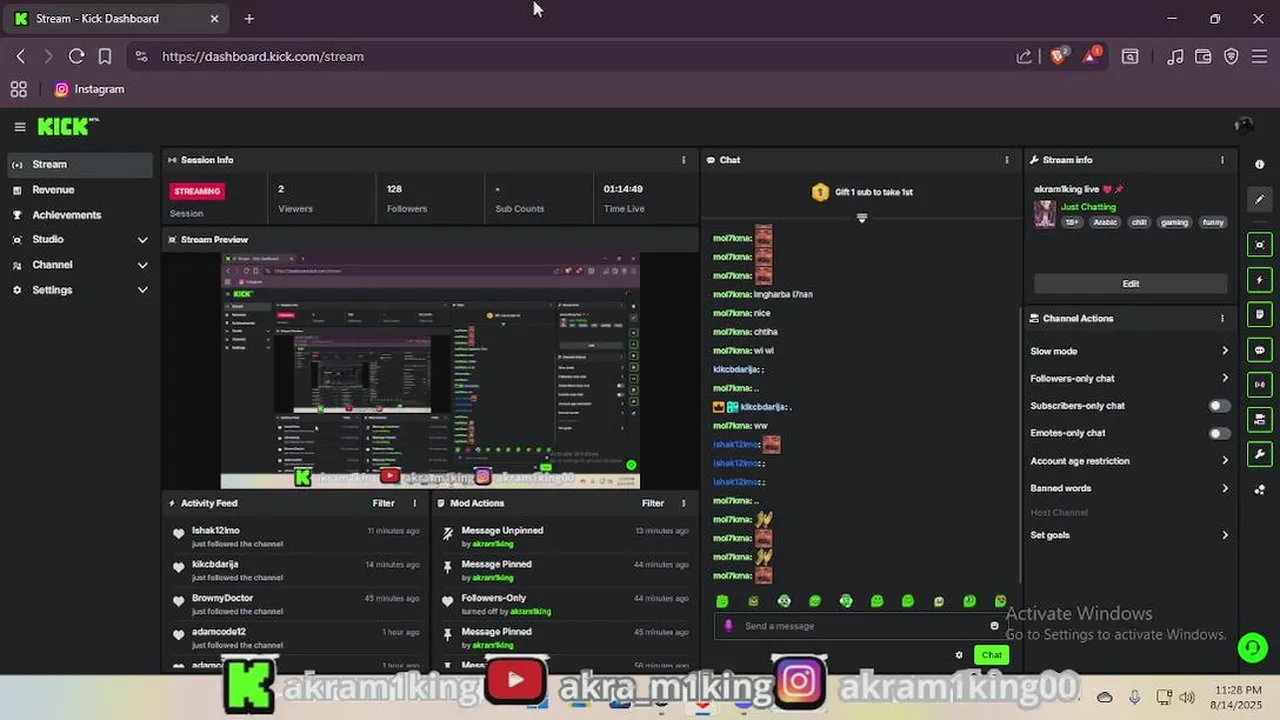The width and height of the screenshot is (1280, 720).
Task: Click ishak12lmo in Activity Feed
Action: 216,531
